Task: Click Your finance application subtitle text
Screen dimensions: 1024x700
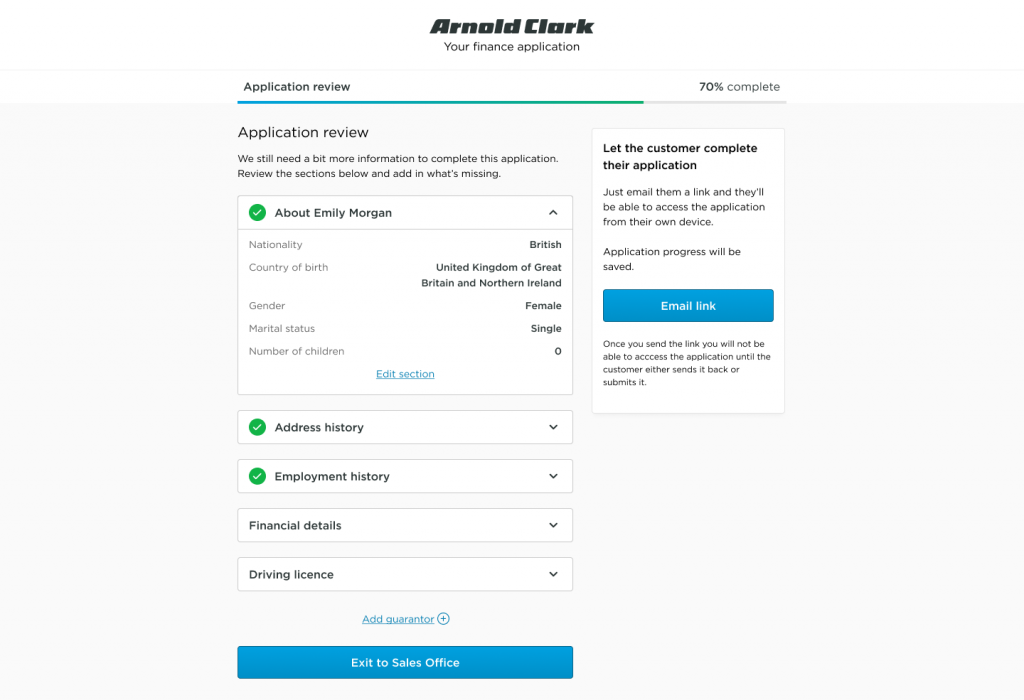Action: coord(511,46)
